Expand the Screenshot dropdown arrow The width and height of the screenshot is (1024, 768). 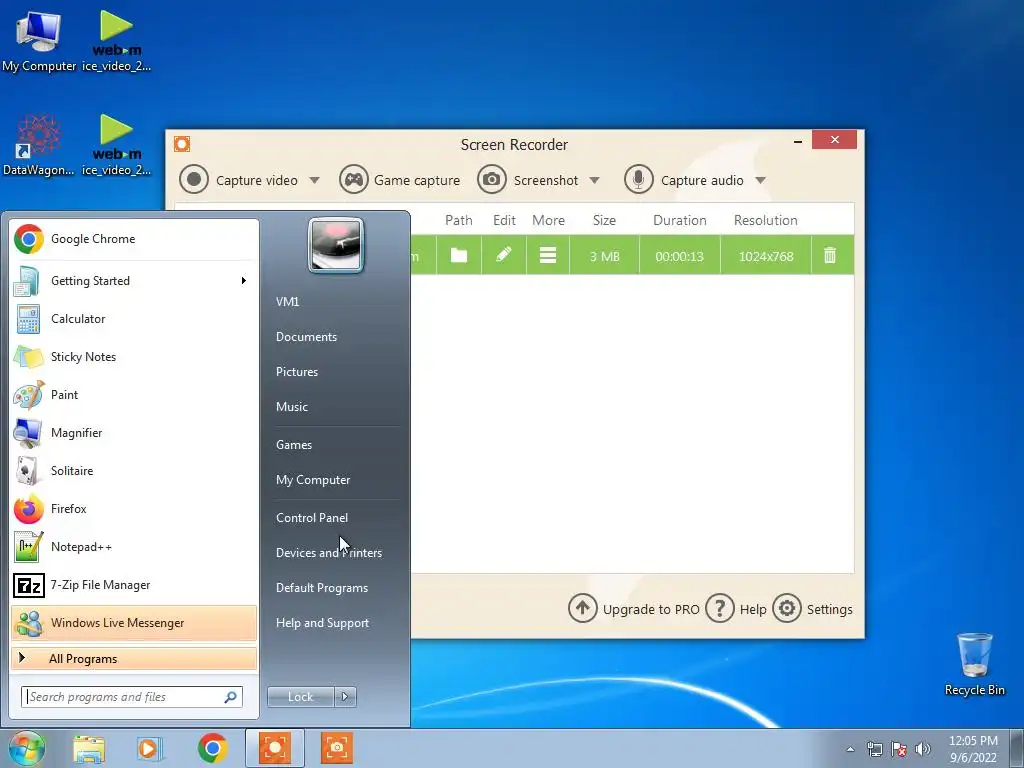[594, 180]
